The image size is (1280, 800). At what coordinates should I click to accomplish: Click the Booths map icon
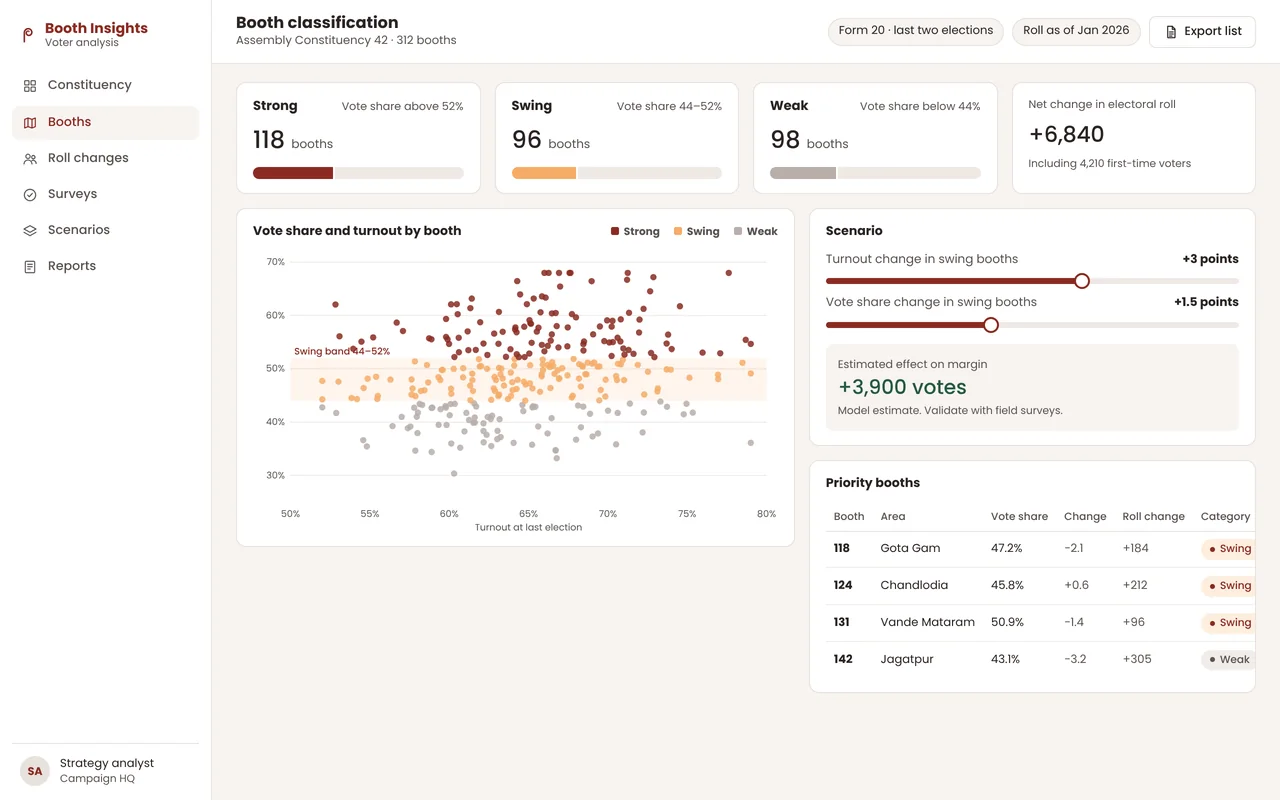point(30,122)
